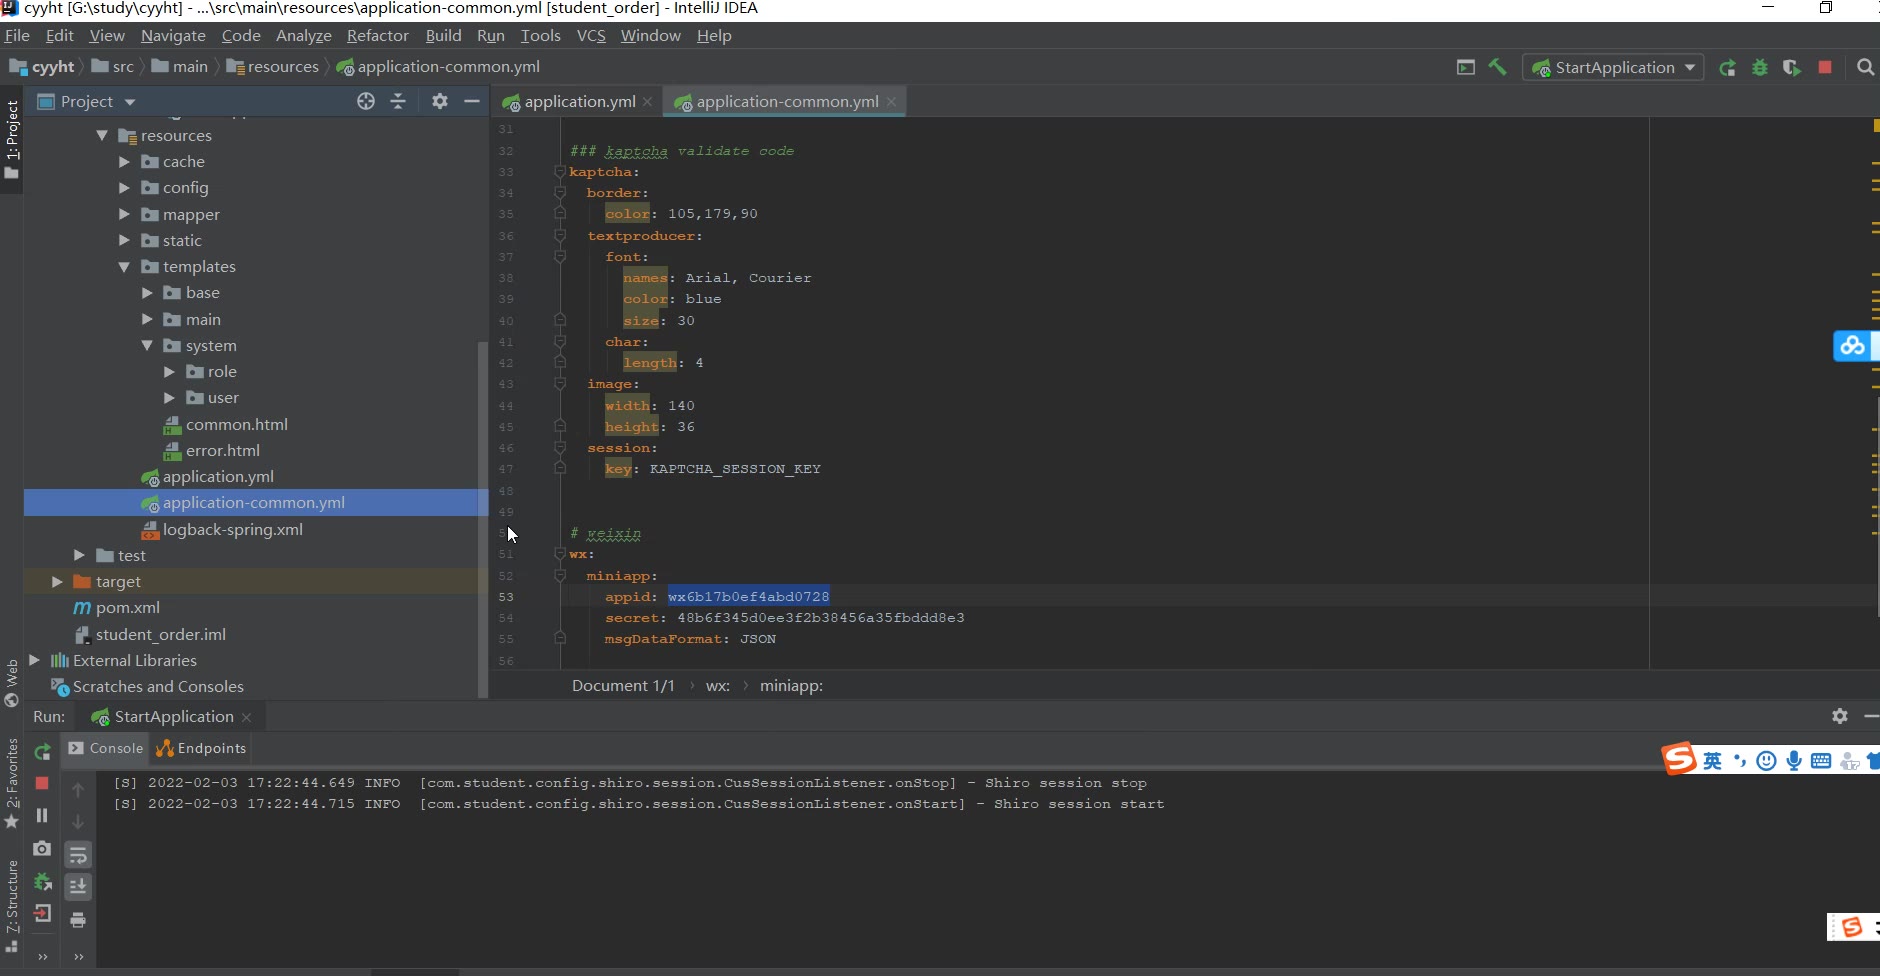Expand the target folder in the tree
Screen dimensions: 1880x976
point(57,581)
